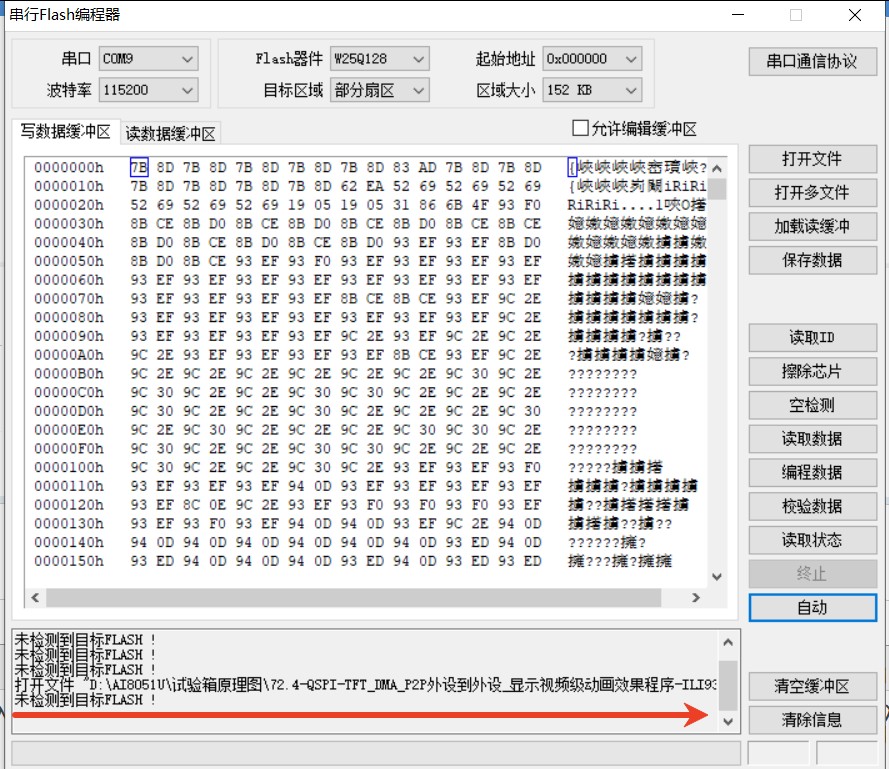Click the 保存数据 button
This screenshot has height=769, width=889.
point(812,260)
